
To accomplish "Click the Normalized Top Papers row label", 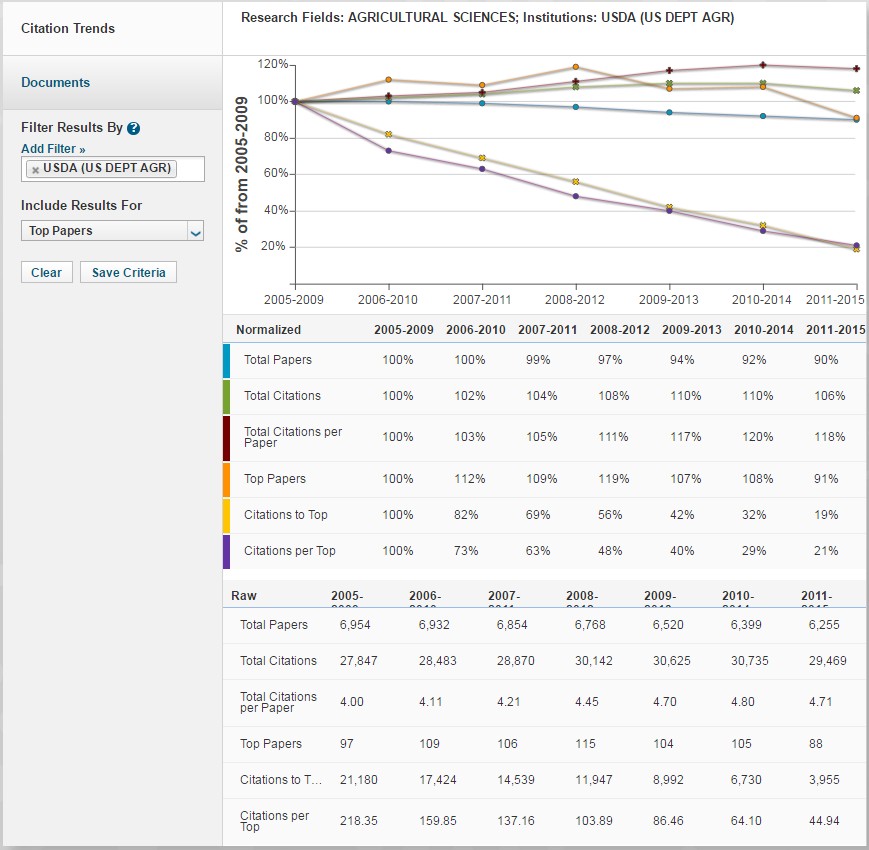I will click(275, 479).
